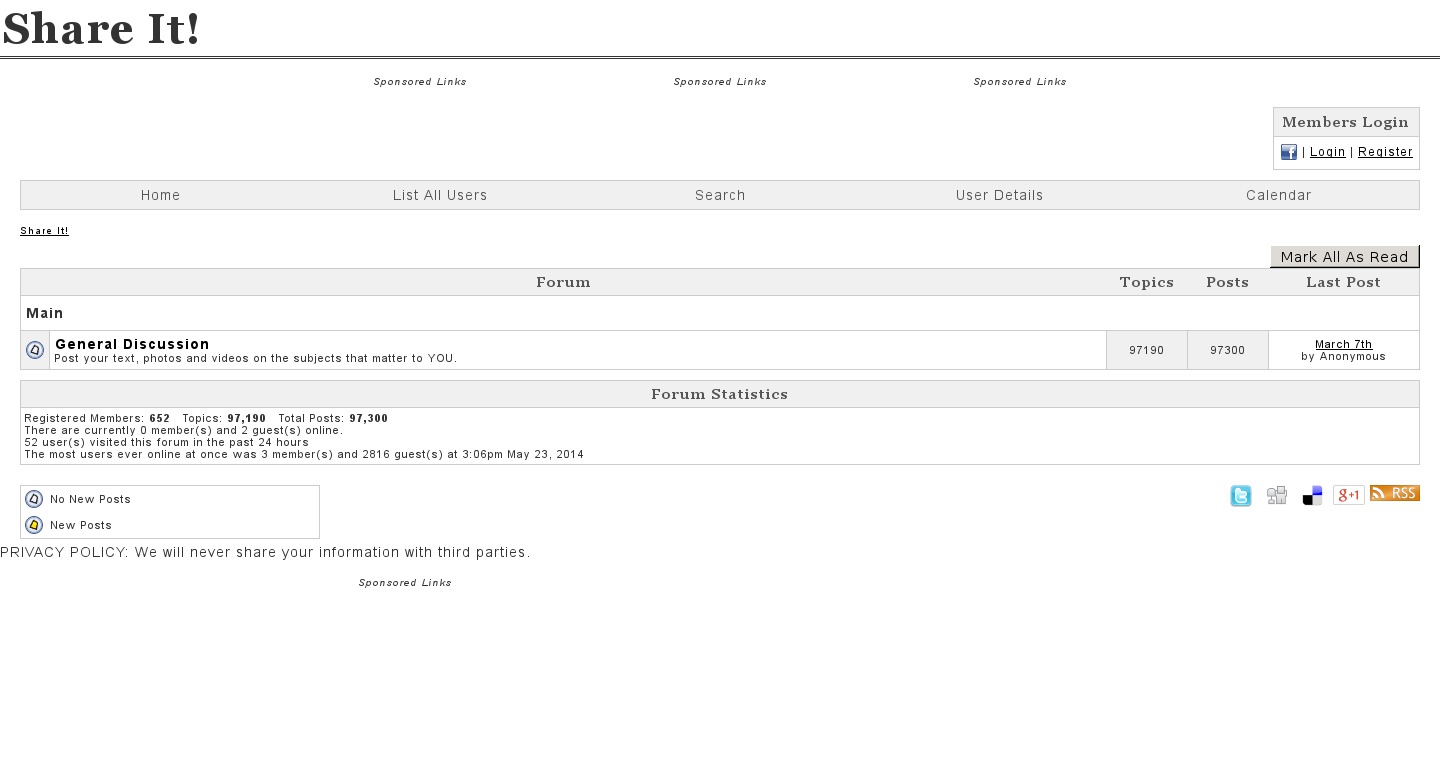
Task: Click the 'by Anonymous' text
Action: pos(1344,357)
